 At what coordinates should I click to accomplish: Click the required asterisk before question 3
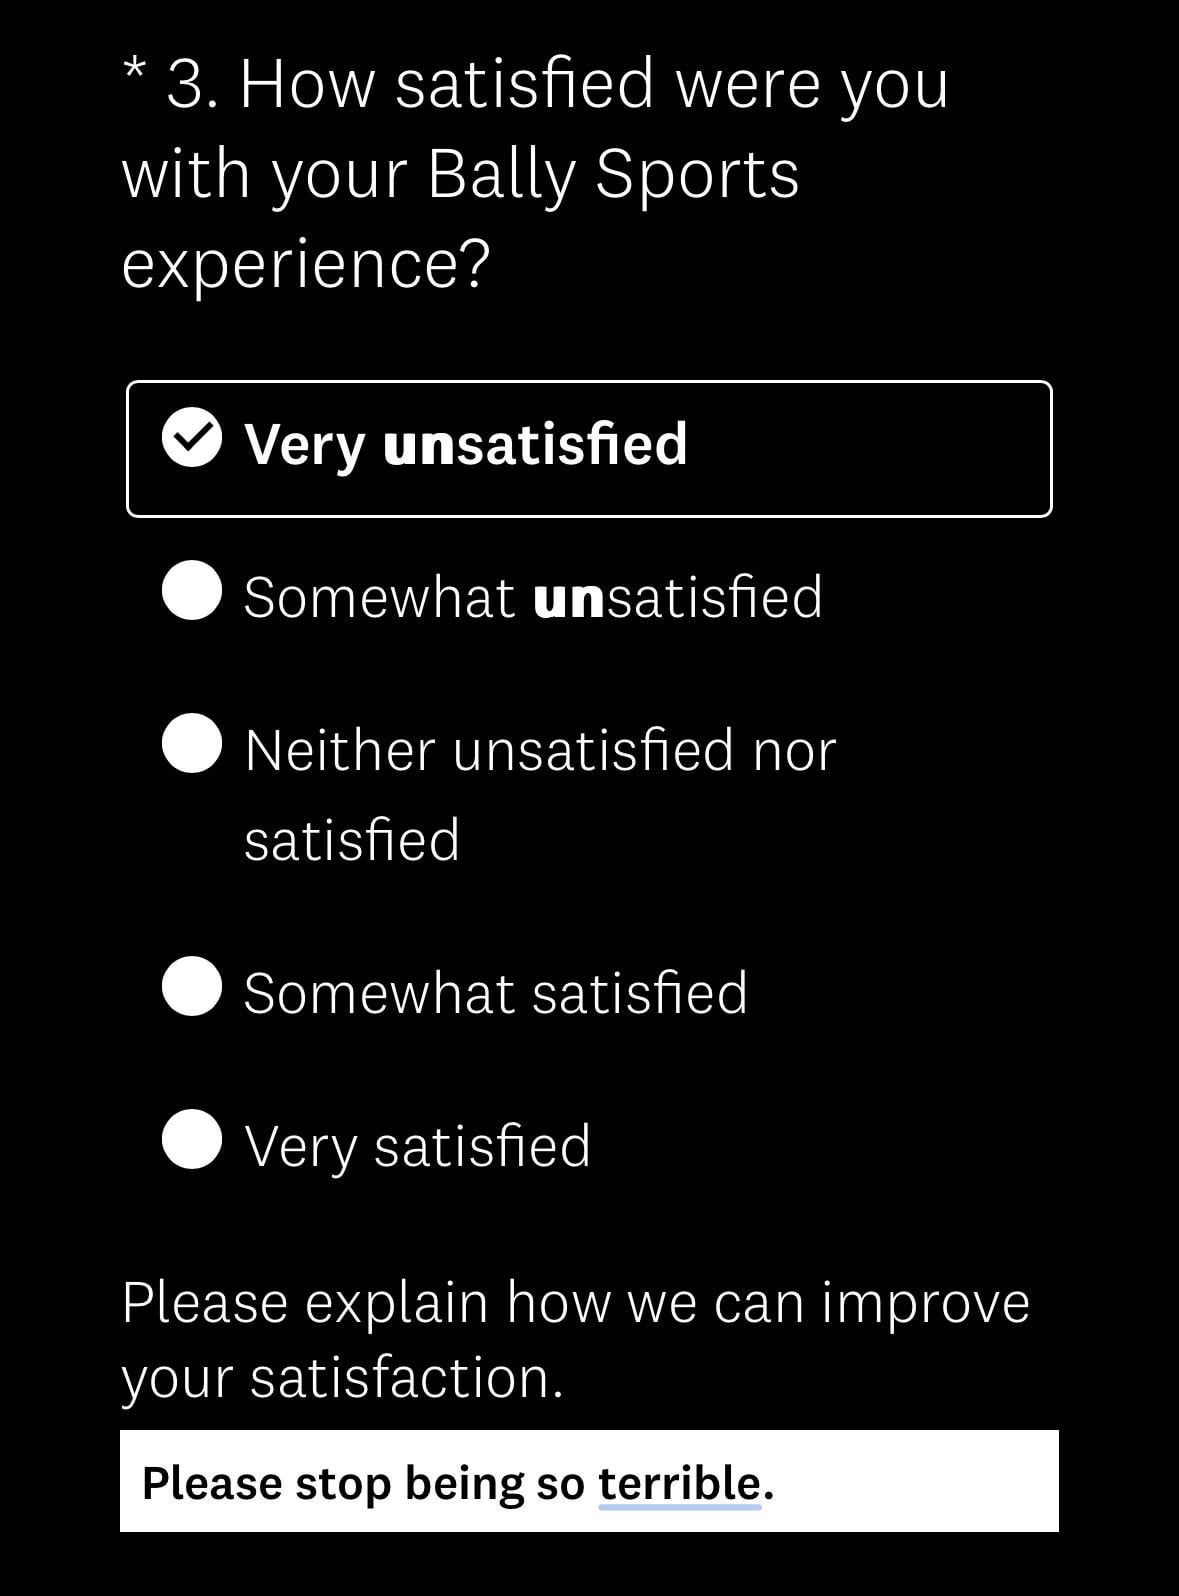135,72
